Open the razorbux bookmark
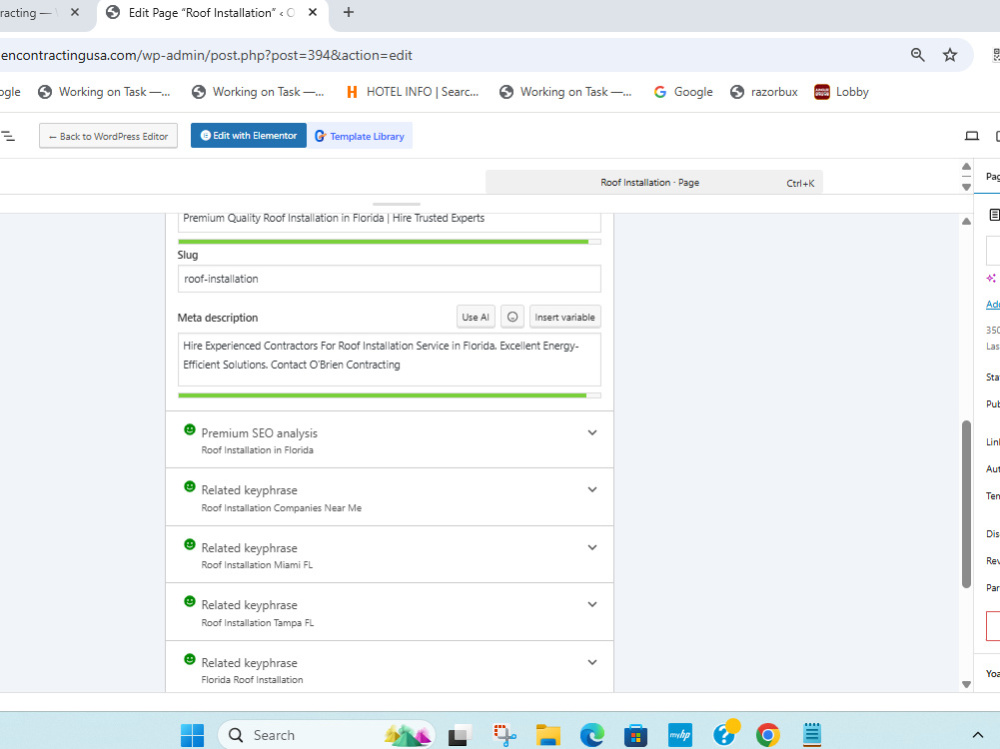Viewport: 1000px width, 749px height. (764, 92)
